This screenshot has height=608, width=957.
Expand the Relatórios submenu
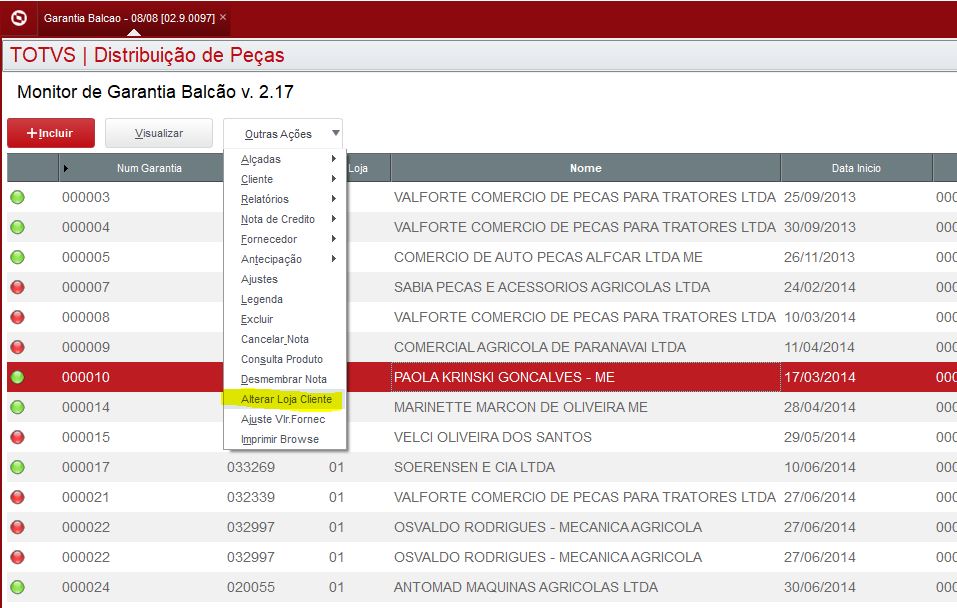(285, 199)
